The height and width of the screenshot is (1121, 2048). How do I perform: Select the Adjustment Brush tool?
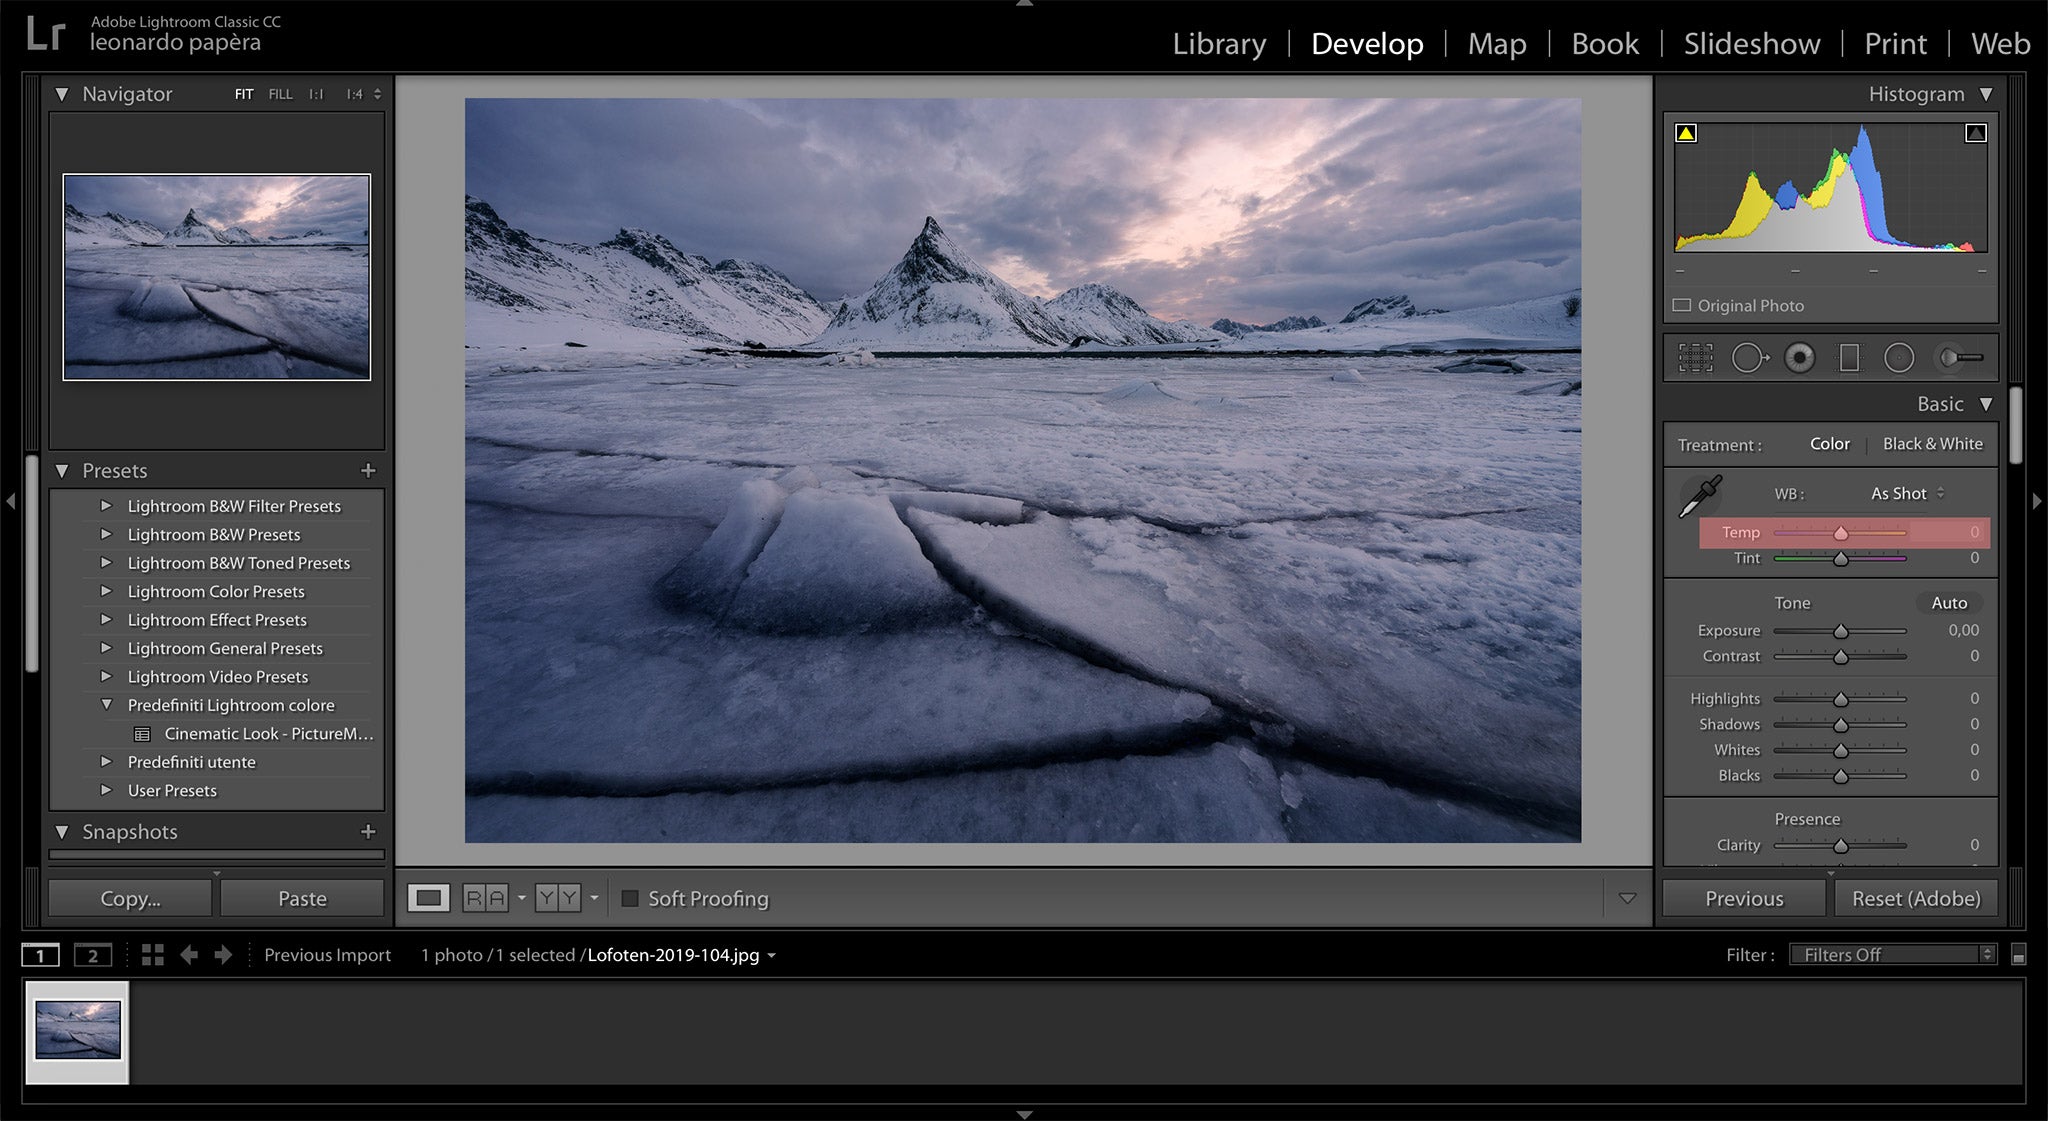[x=1953, y=357]
